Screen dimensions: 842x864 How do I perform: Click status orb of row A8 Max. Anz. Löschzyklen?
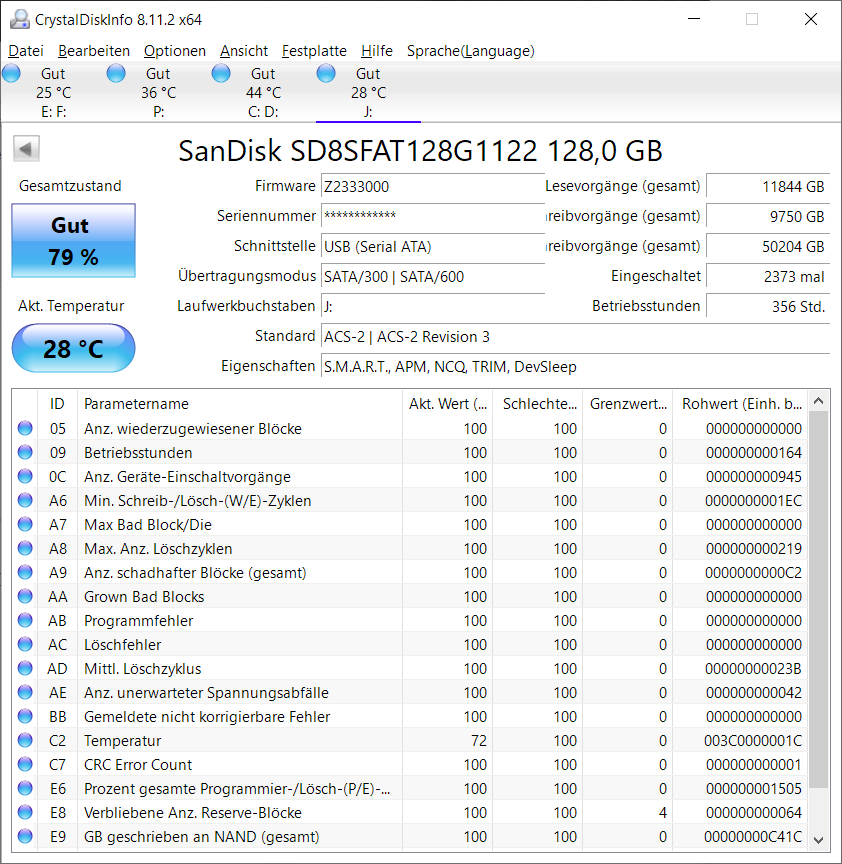pyautogui.click(x=25, y=548)
